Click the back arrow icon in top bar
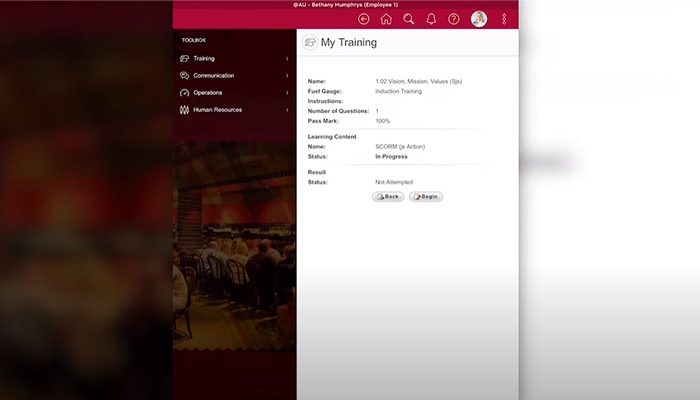Viewport: 700px width, 400px height. (363, 19)
